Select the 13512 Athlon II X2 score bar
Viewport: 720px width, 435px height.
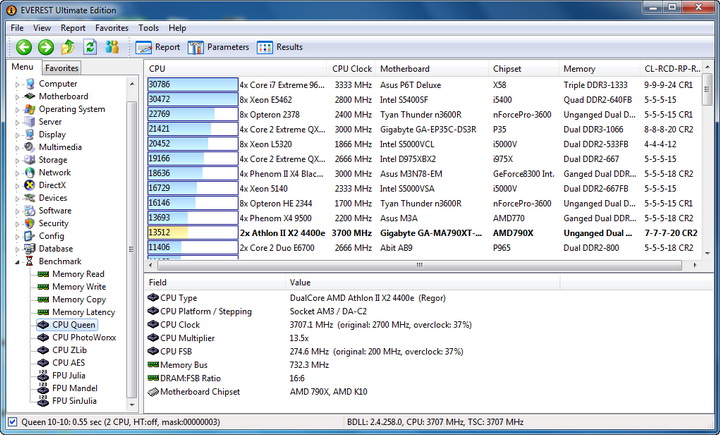pos(192,233)
